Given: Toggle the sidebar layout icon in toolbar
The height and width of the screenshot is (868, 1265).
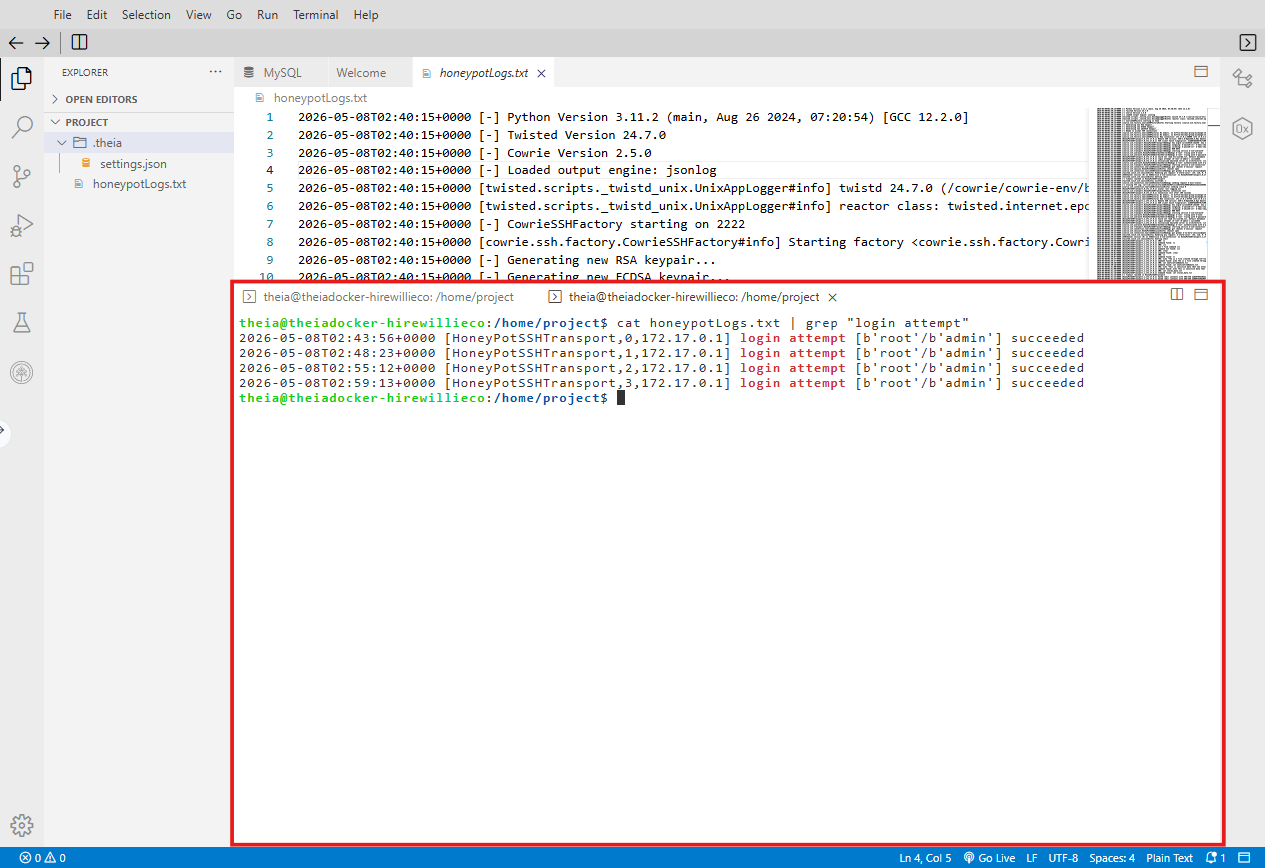Looking at the screenshot, I should click(79, 42).
